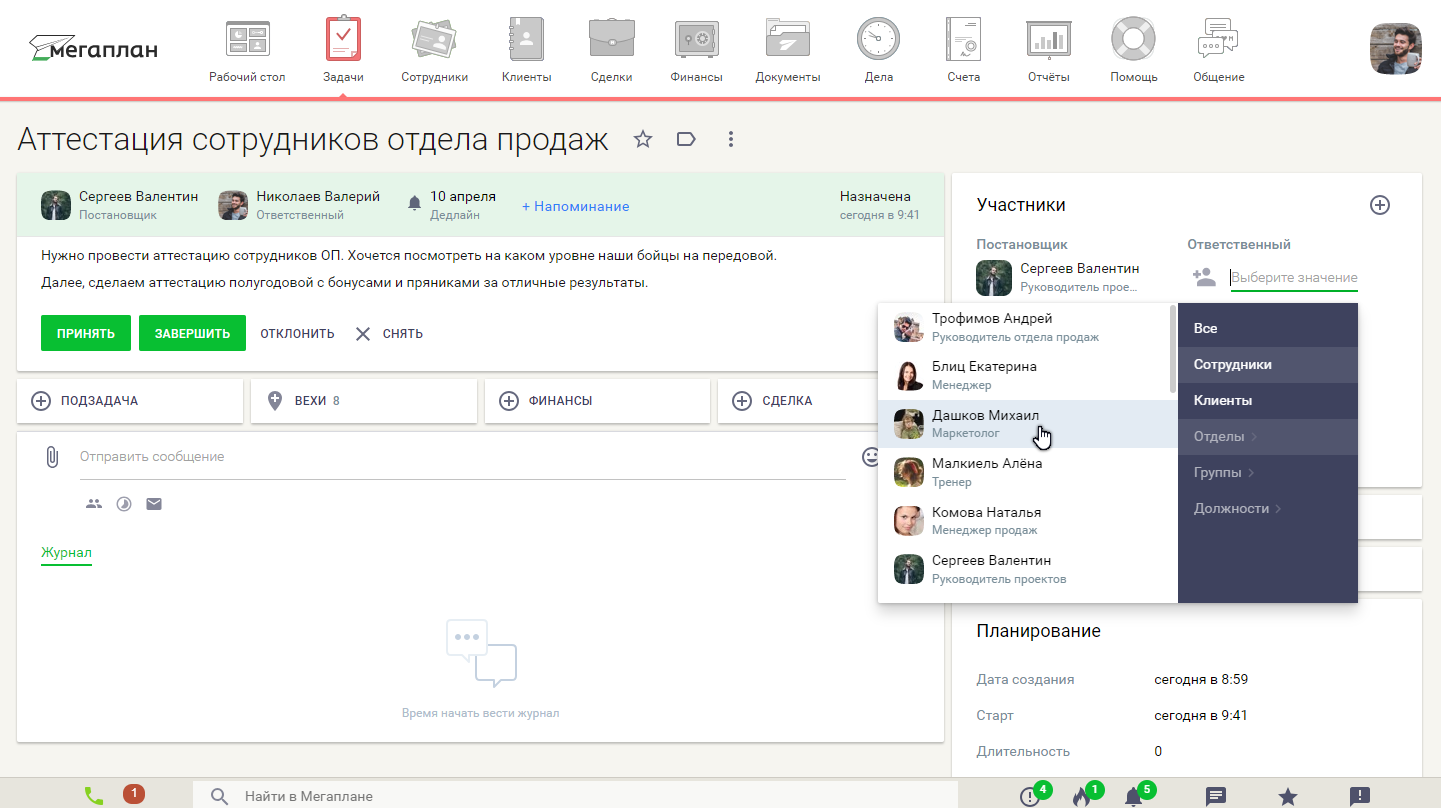This screenshot has width=1441, height=808.
Task: Choose Дашков Михаил from the list
Action: point(985,424)
